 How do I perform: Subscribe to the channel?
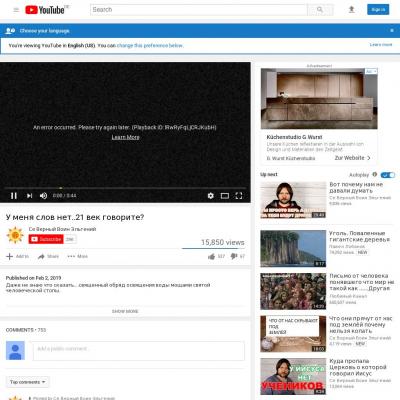pos(46,239)
